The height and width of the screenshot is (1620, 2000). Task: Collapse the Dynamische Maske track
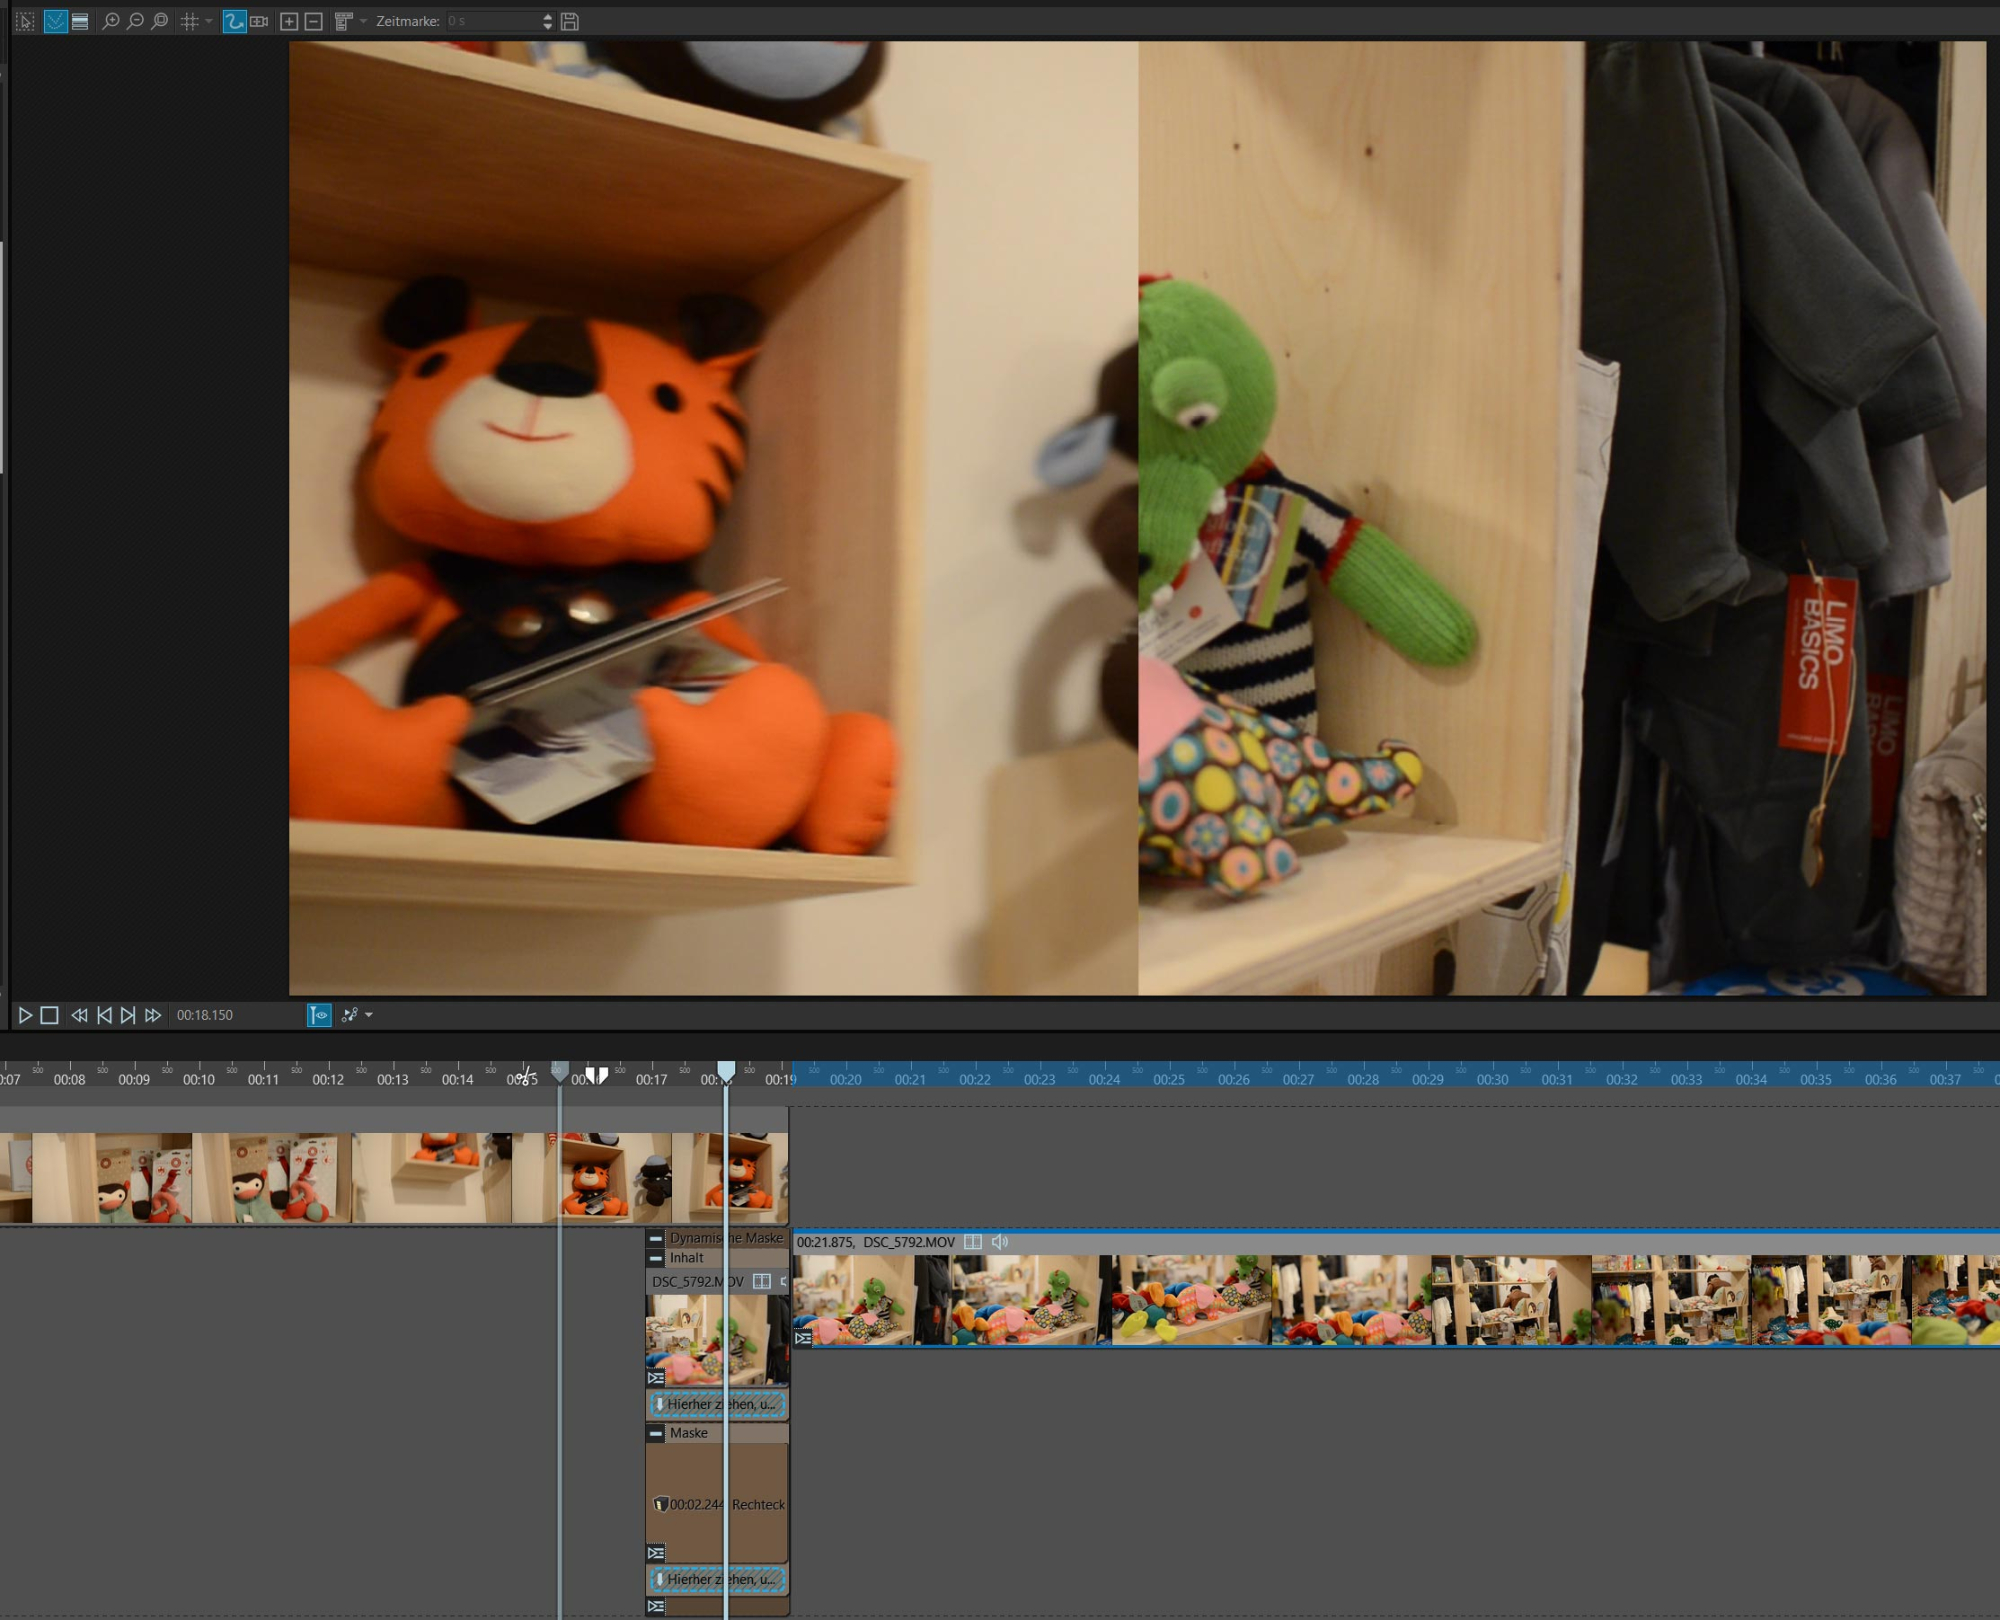(656, 1238)
